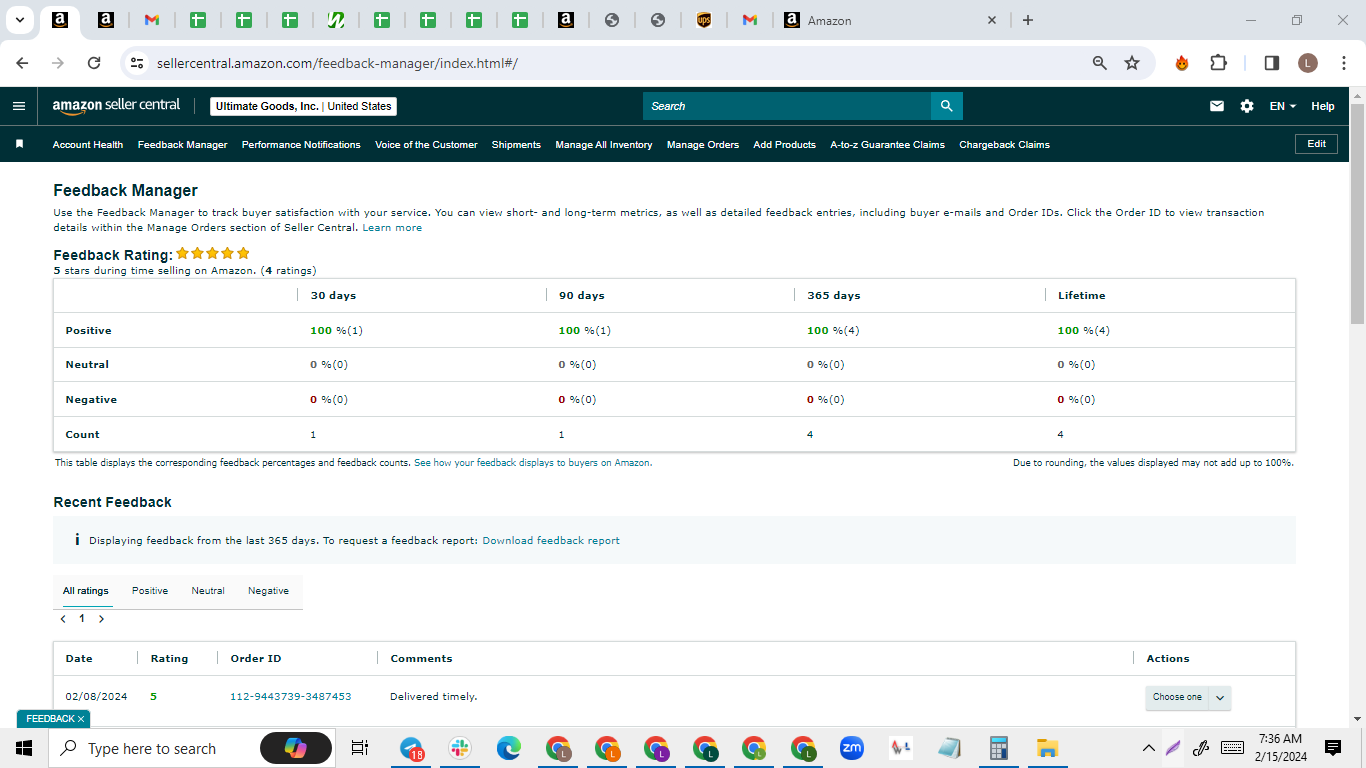Show hidden system tray icons
Viewport: 1366px width, 768px height.
click(1148, 748)
